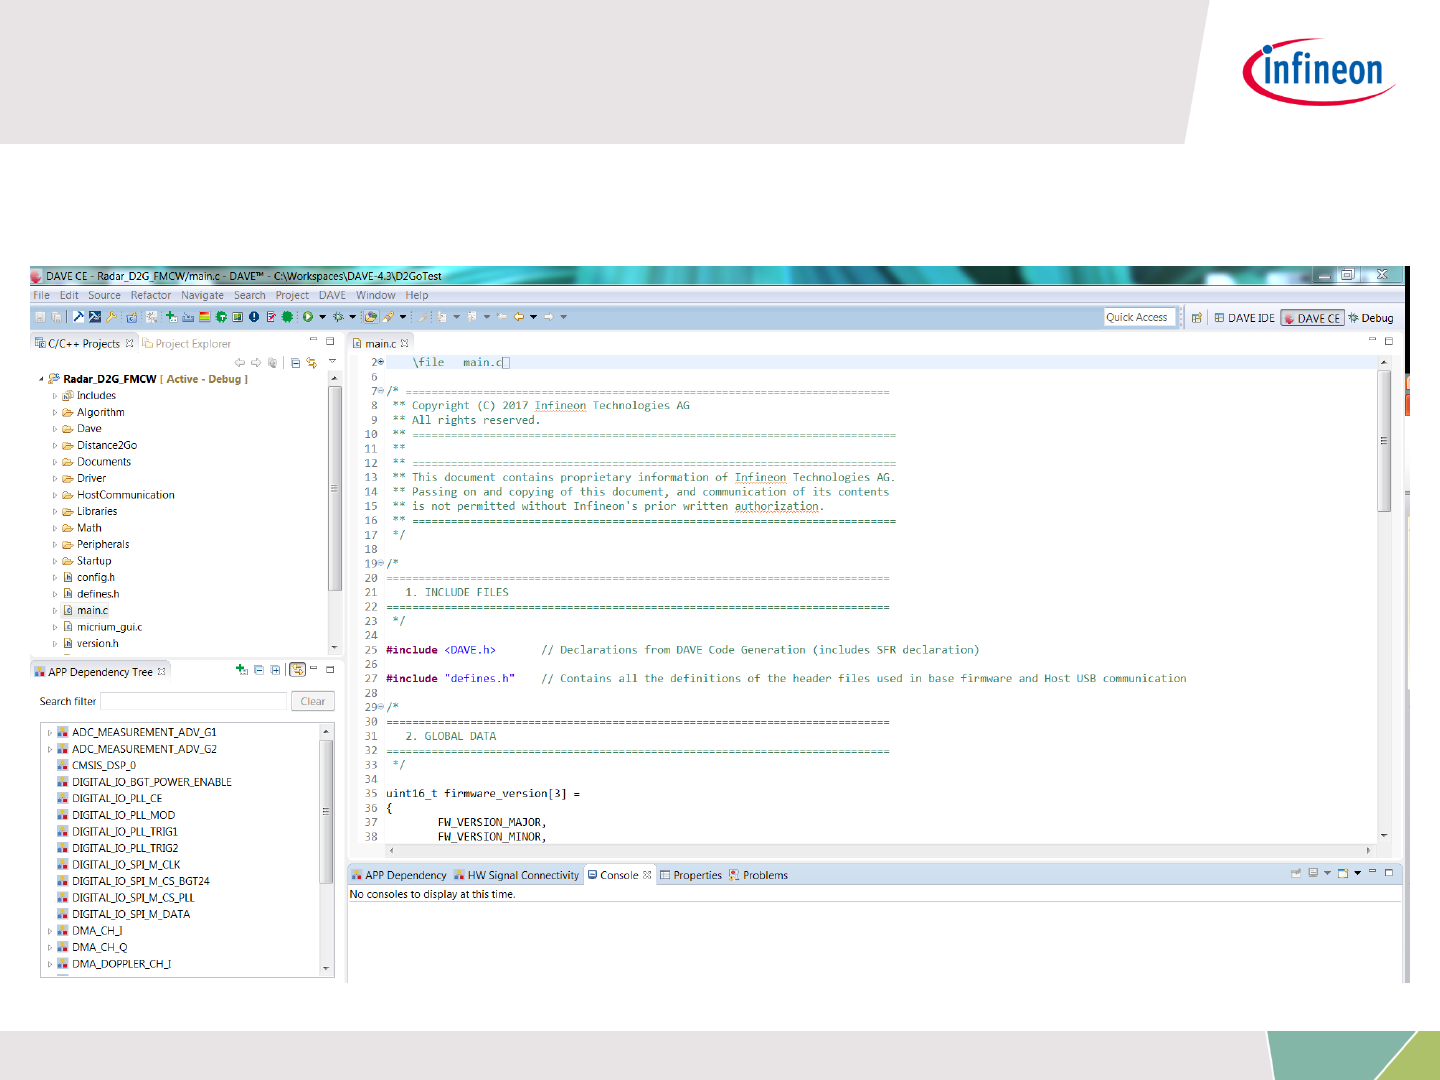Image resolution: width=1440 pixels, height=1080 pixels.
Task: Expand the HostCommunication folder
Action: [x=55, y=495]
